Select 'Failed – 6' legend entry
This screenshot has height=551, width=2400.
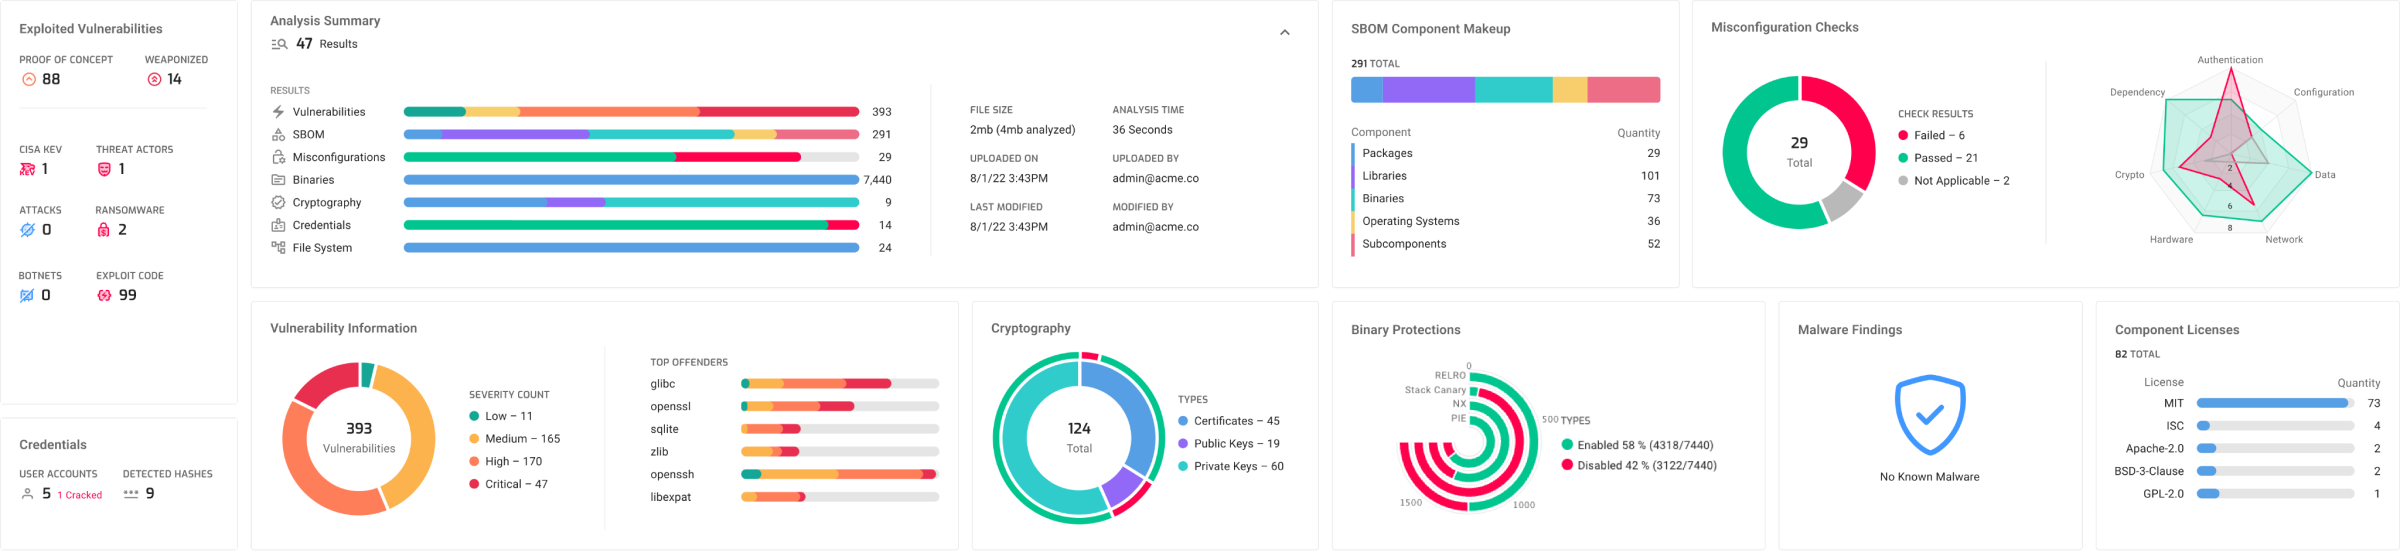coord(1931,135)
